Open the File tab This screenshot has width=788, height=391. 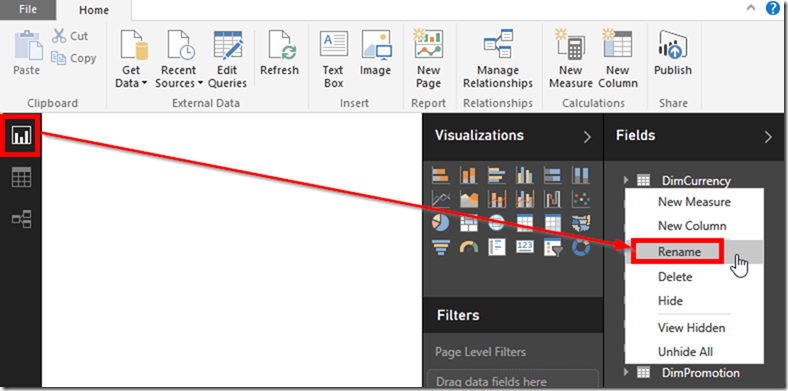tap(28, 9)
